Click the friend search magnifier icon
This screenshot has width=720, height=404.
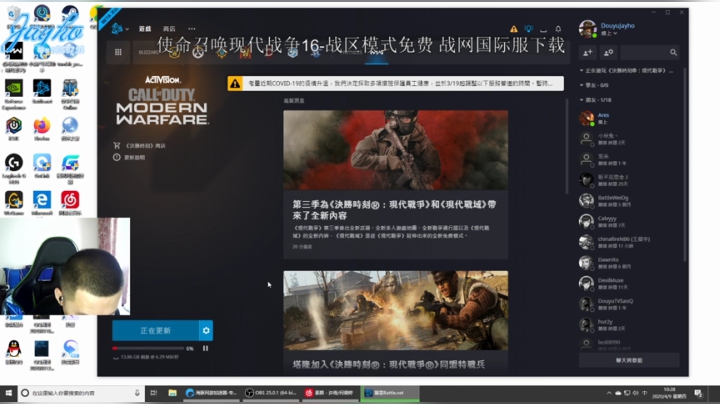click(x=673, y=53)
